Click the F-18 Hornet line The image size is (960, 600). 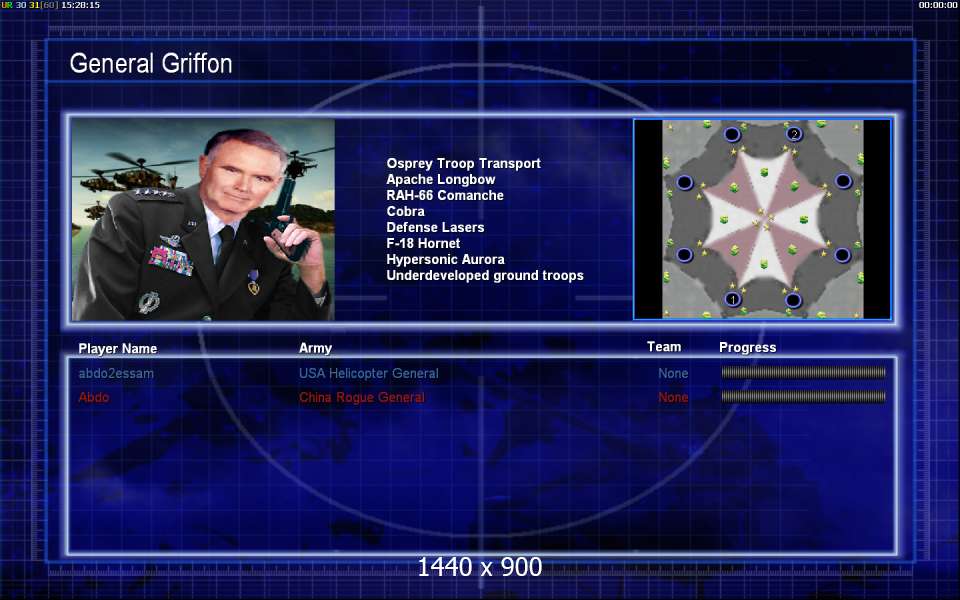point(423,243)
